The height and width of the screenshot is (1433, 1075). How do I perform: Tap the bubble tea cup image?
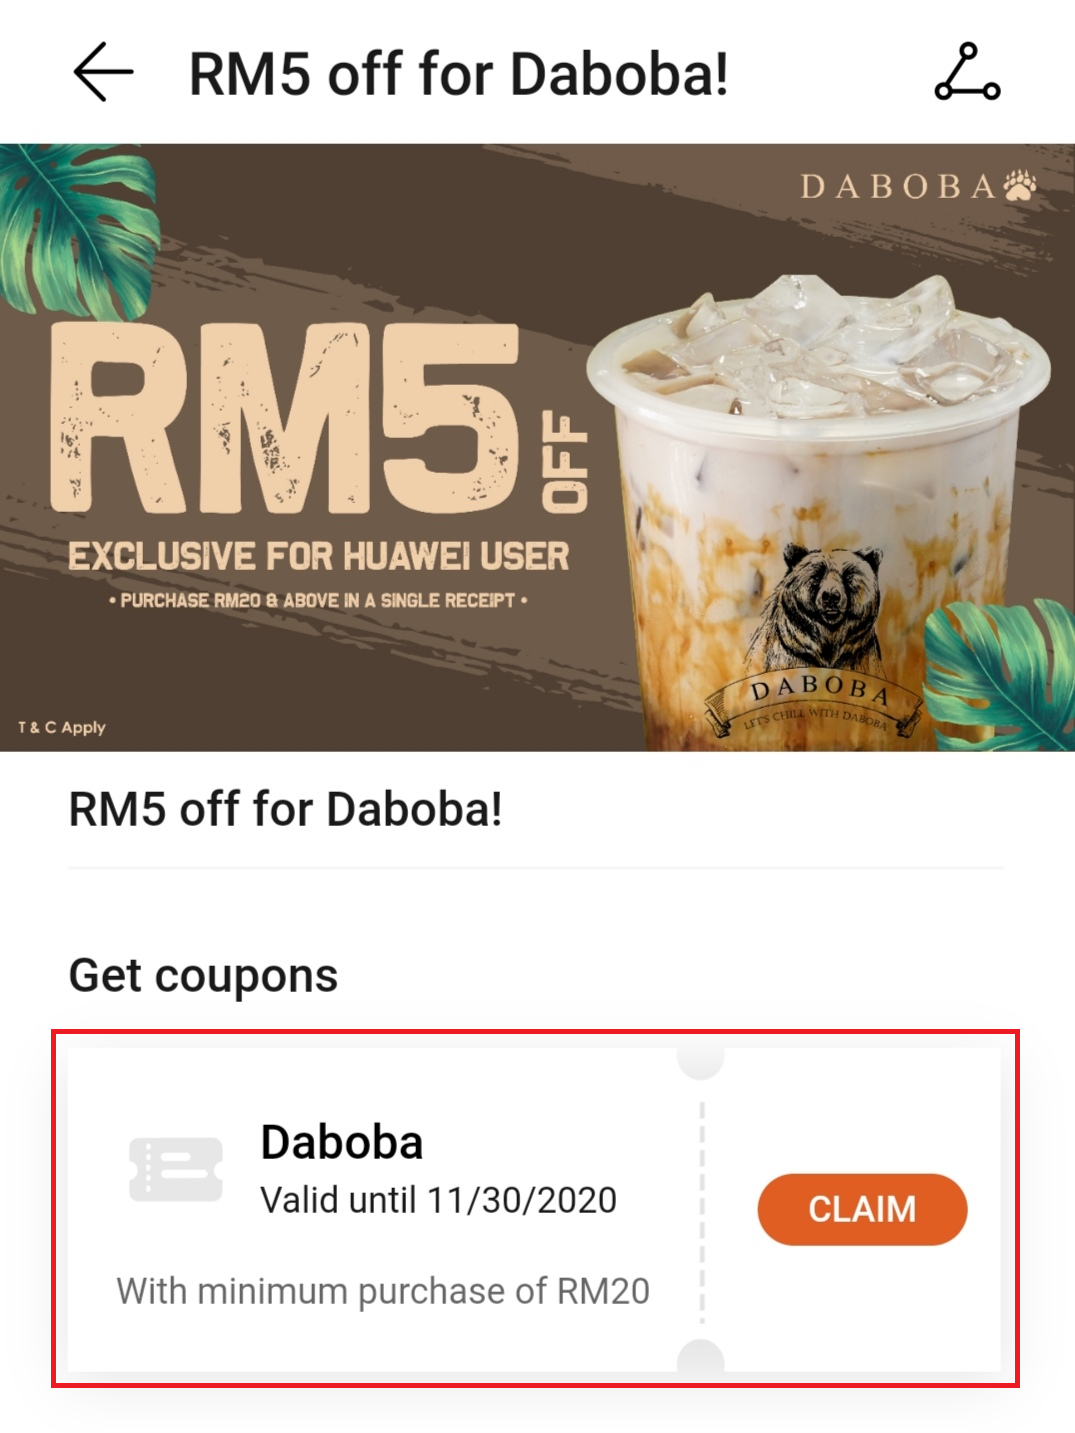pyautogui.click(x=818, y=512)
